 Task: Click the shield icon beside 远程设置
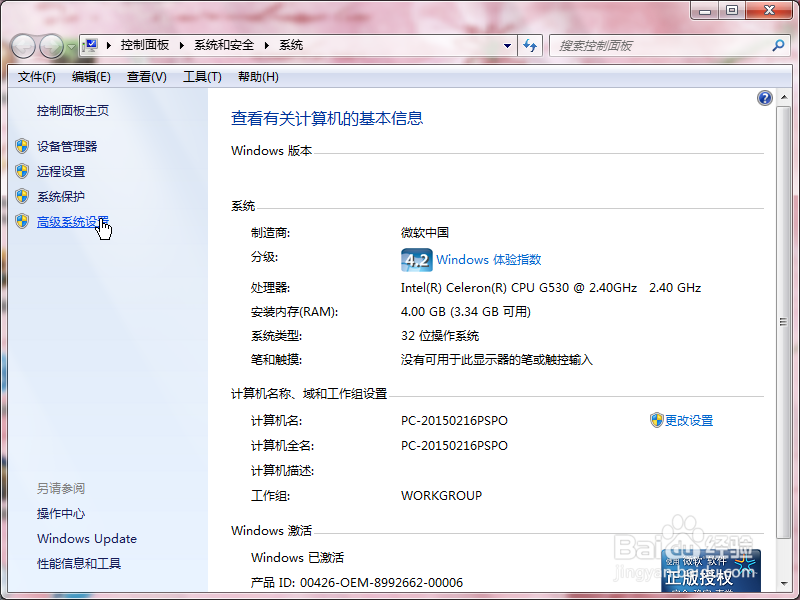[22, 171]
